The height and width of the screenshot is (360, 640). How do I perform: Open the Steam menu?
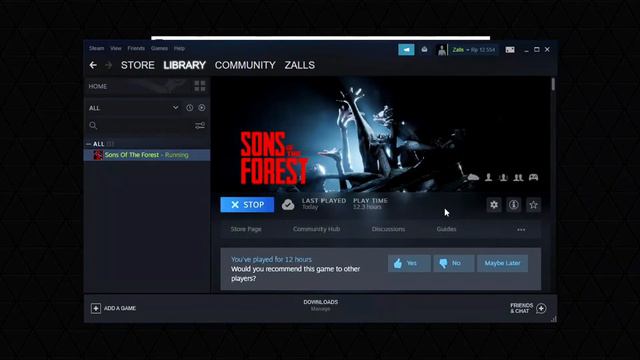(x=97, y=48)
